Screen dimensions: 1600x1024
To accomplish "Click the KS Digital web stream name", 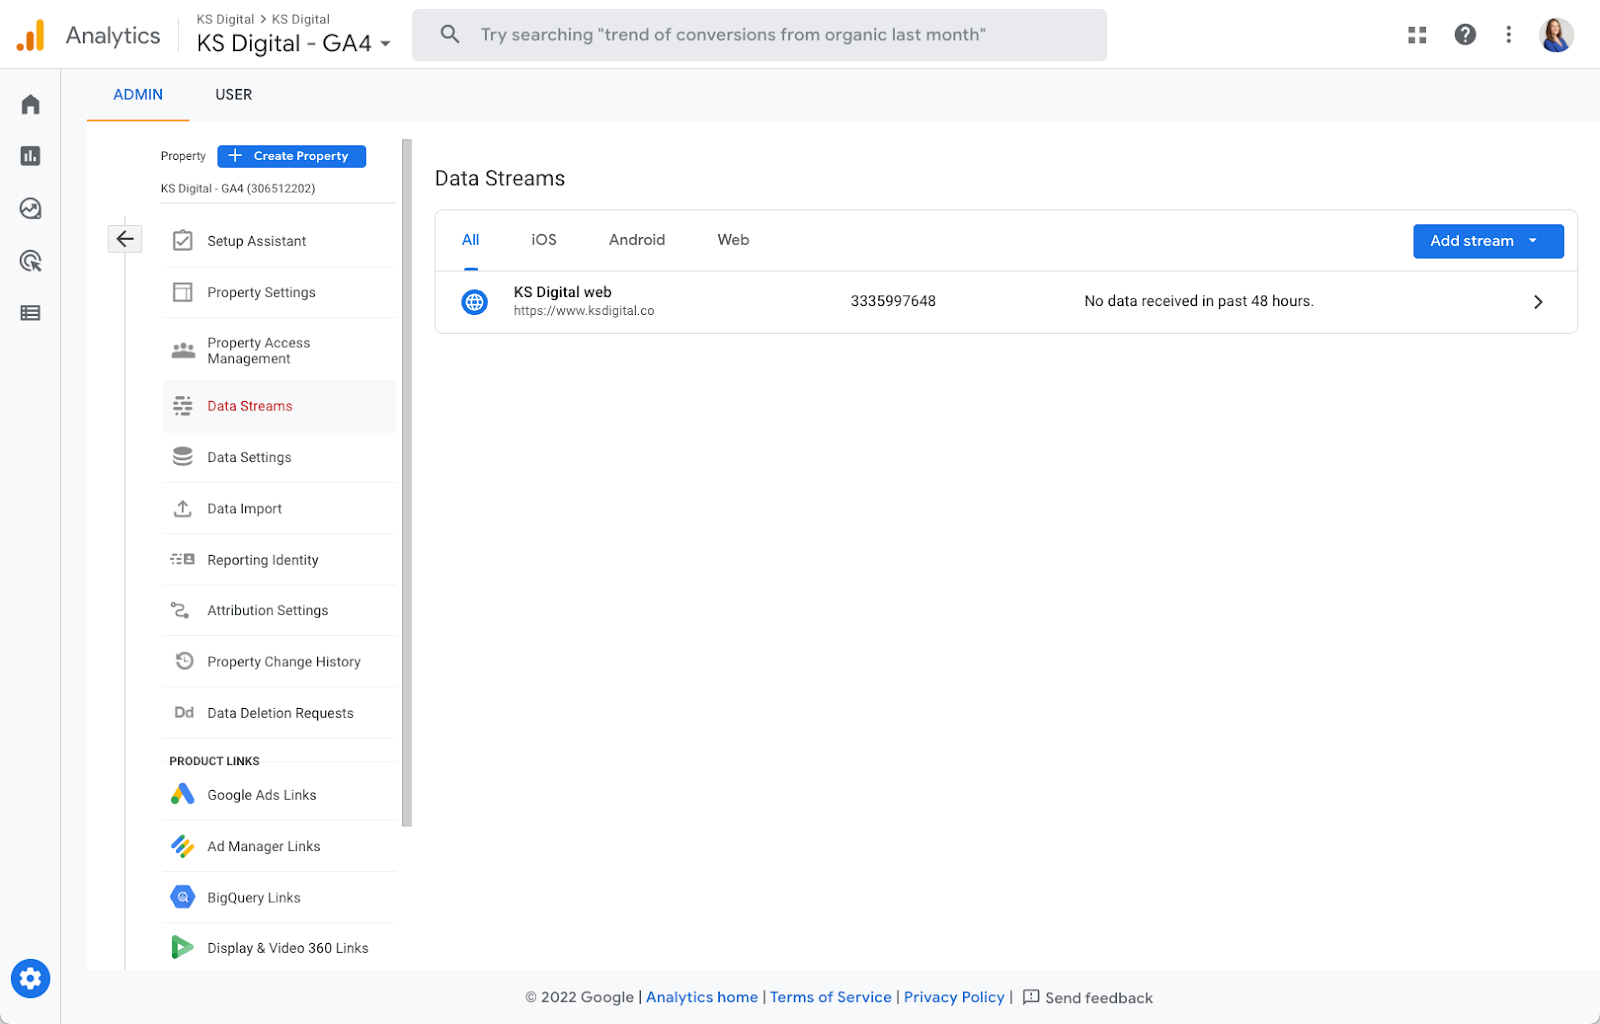I will [562, 292].
